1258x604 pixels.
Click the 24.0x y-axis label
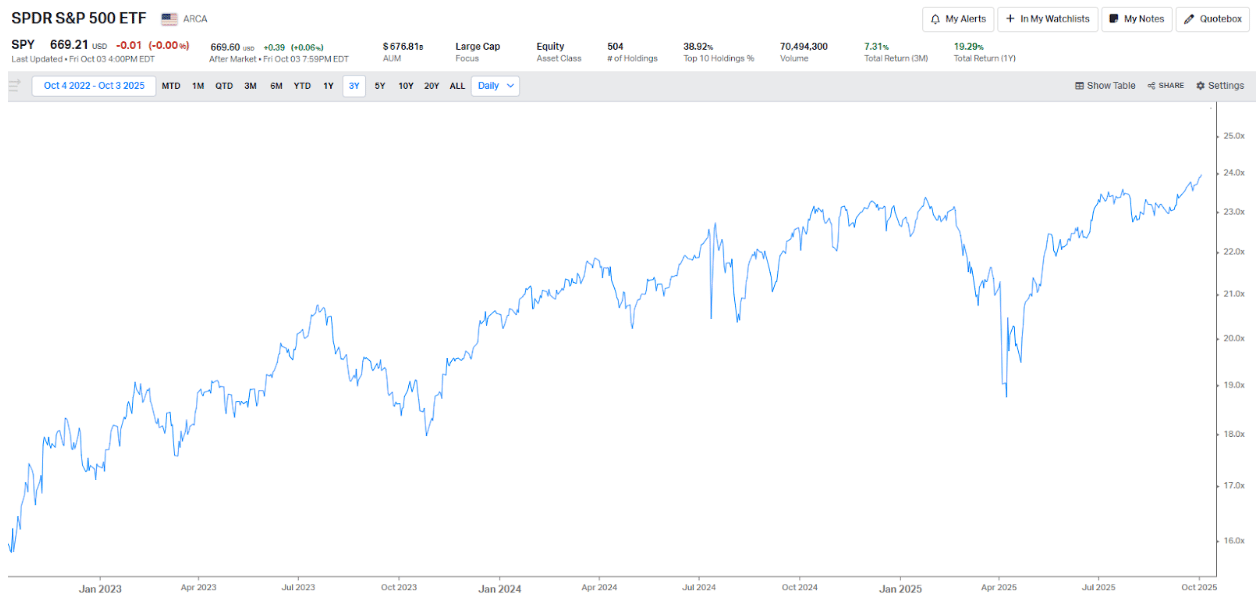(x=1234, y=173)
